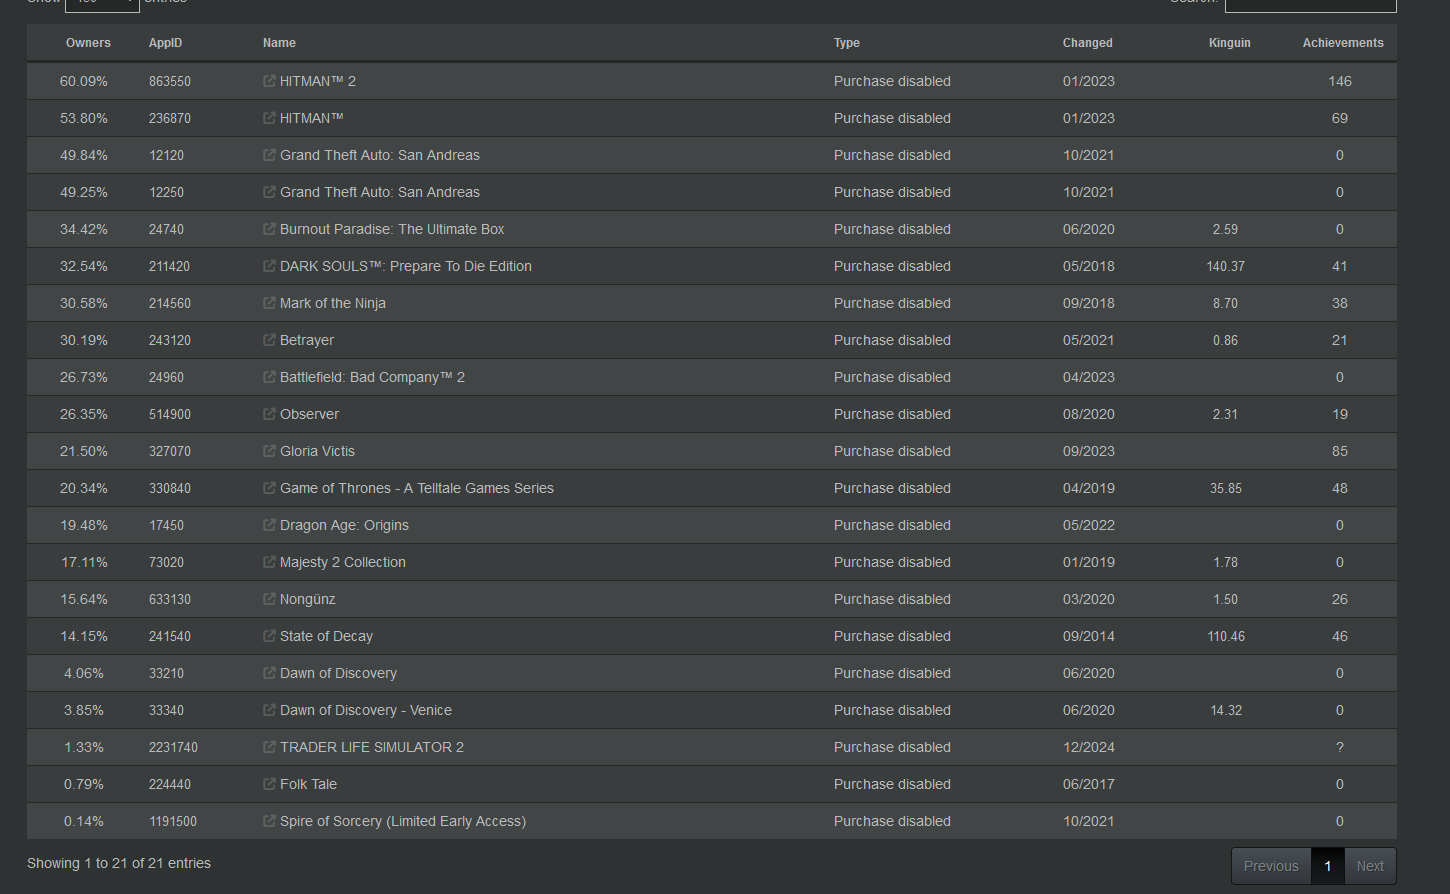Click link icon next to State of Decay
The height and width of the screenshot is (894, 1450).
point(269,636)
